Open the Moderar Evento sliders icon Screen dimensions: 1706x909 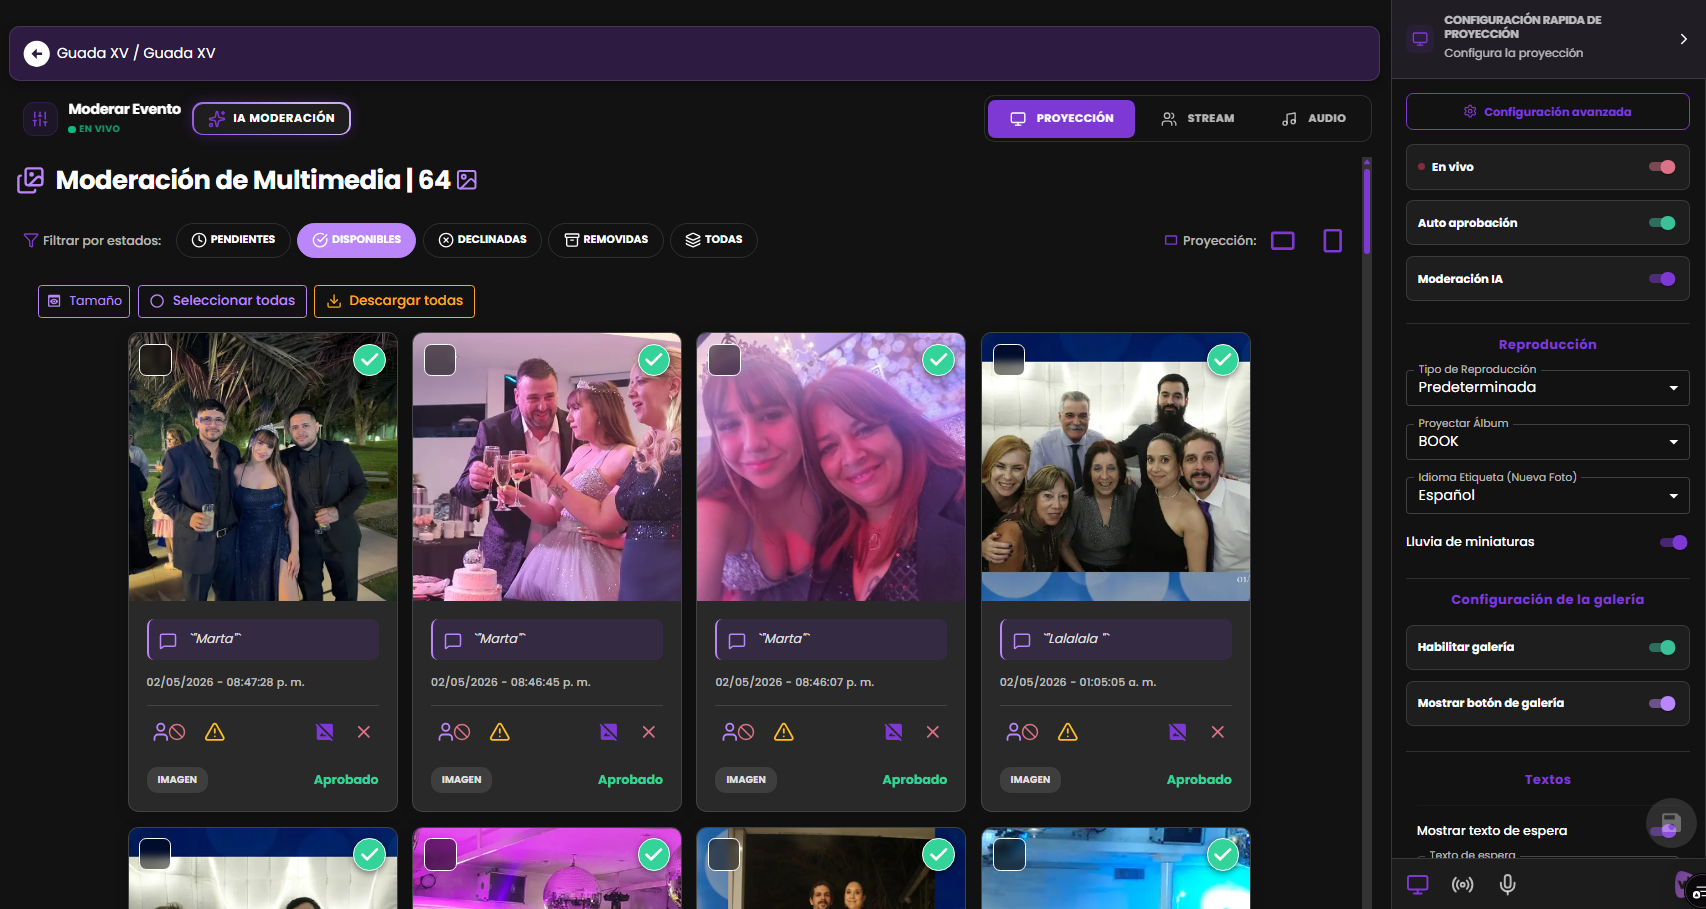point(40,118)
